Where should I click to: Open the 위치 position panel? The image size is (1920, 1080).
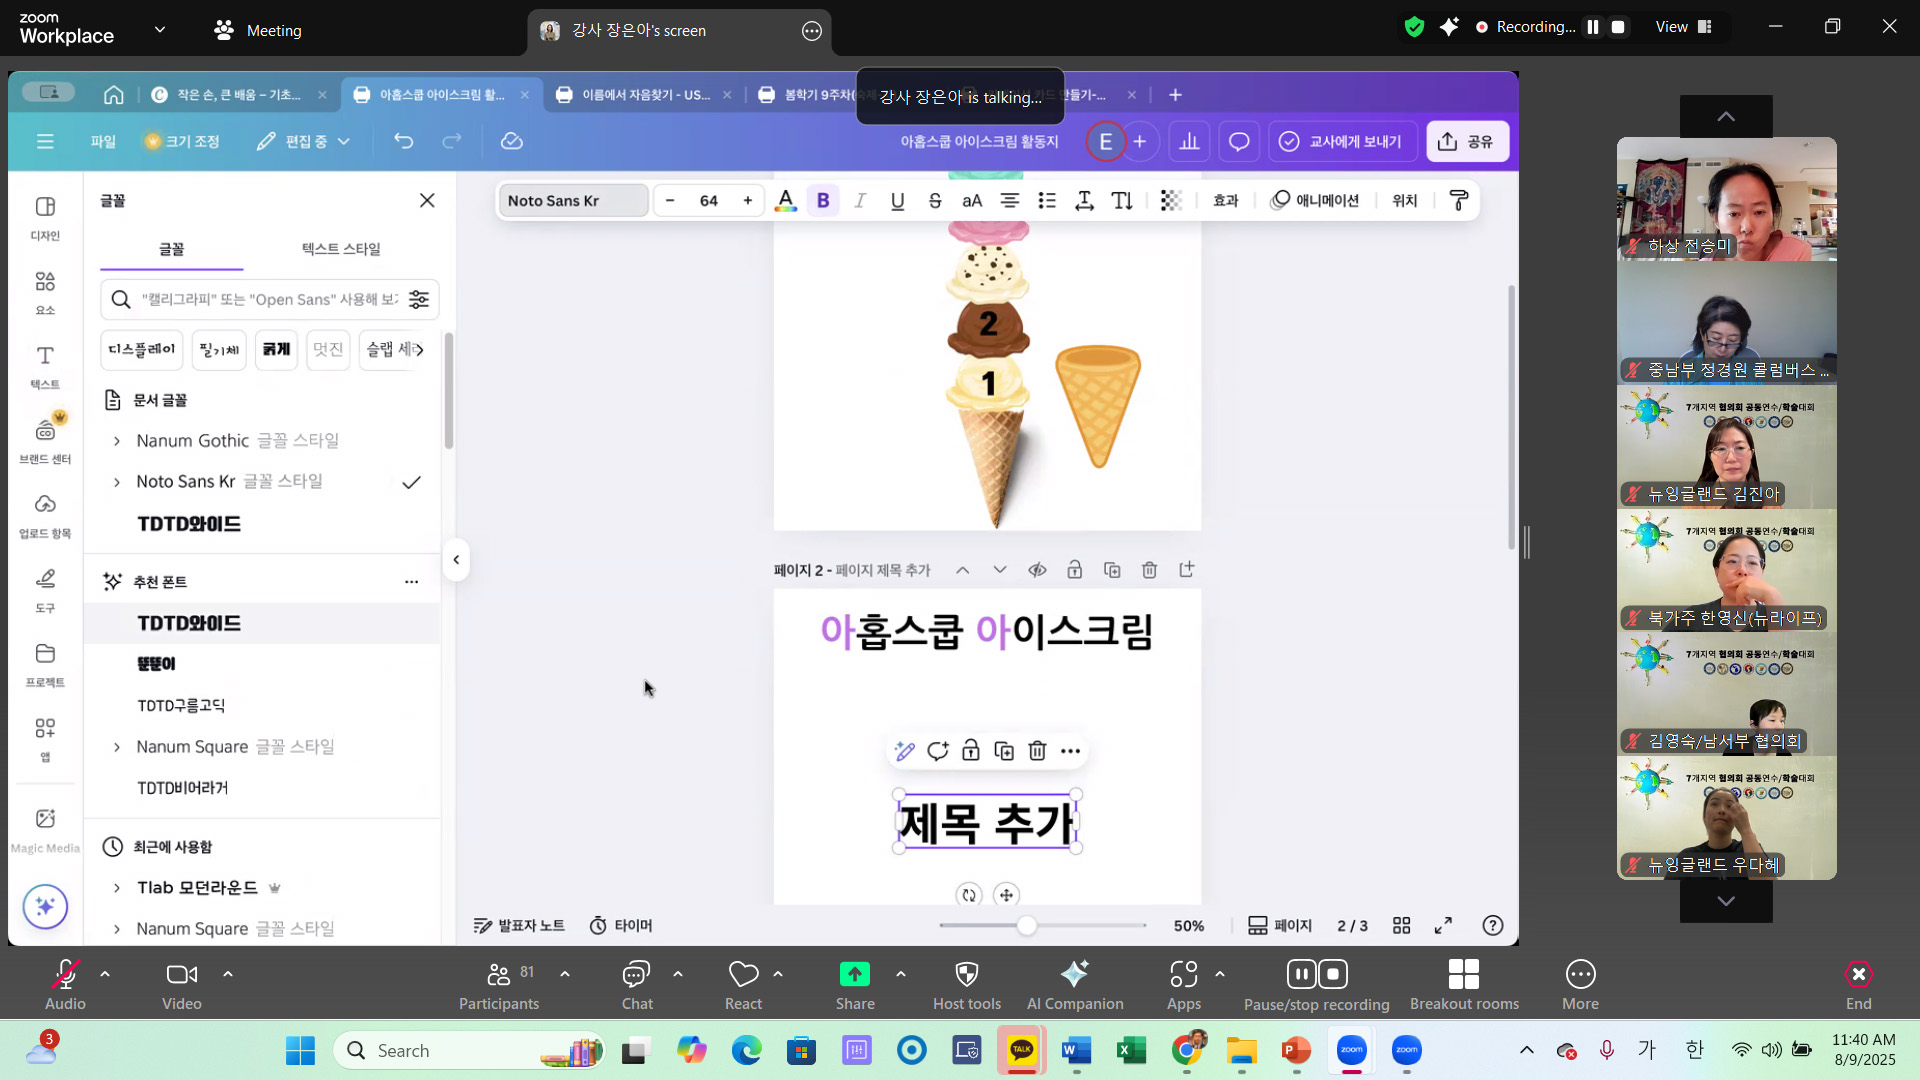click(1405, 201)
